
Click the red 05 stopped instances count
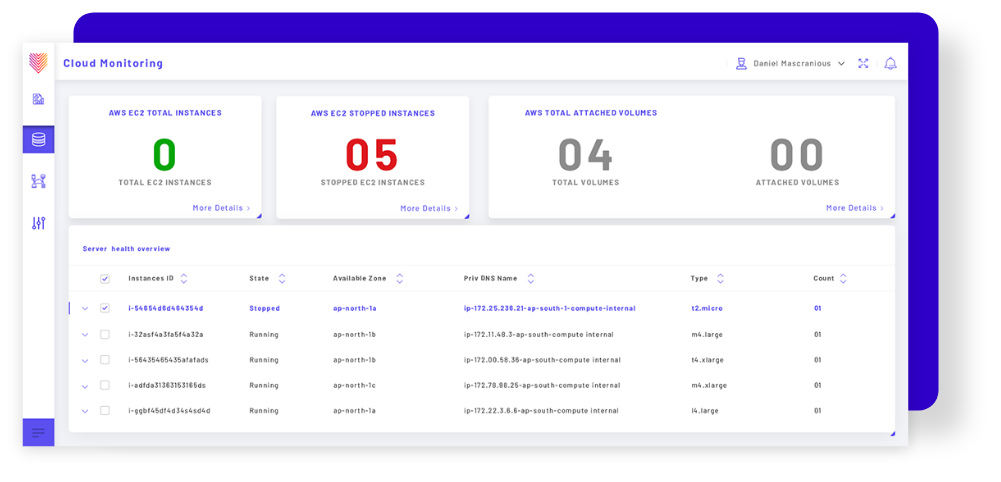[372, 155]
